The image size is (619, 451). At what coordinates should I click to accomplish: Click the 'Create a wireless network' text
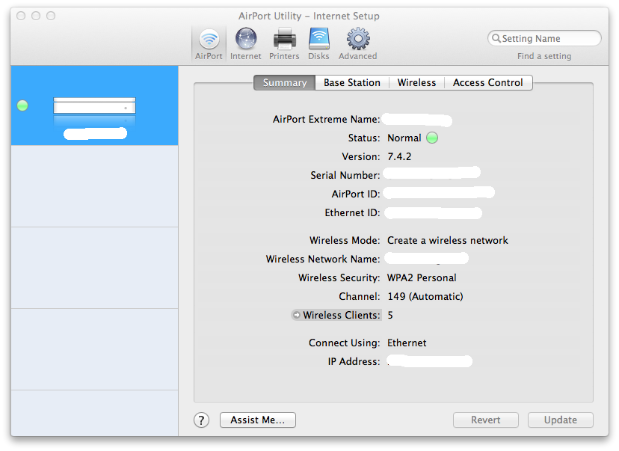[x=448, y=240]
